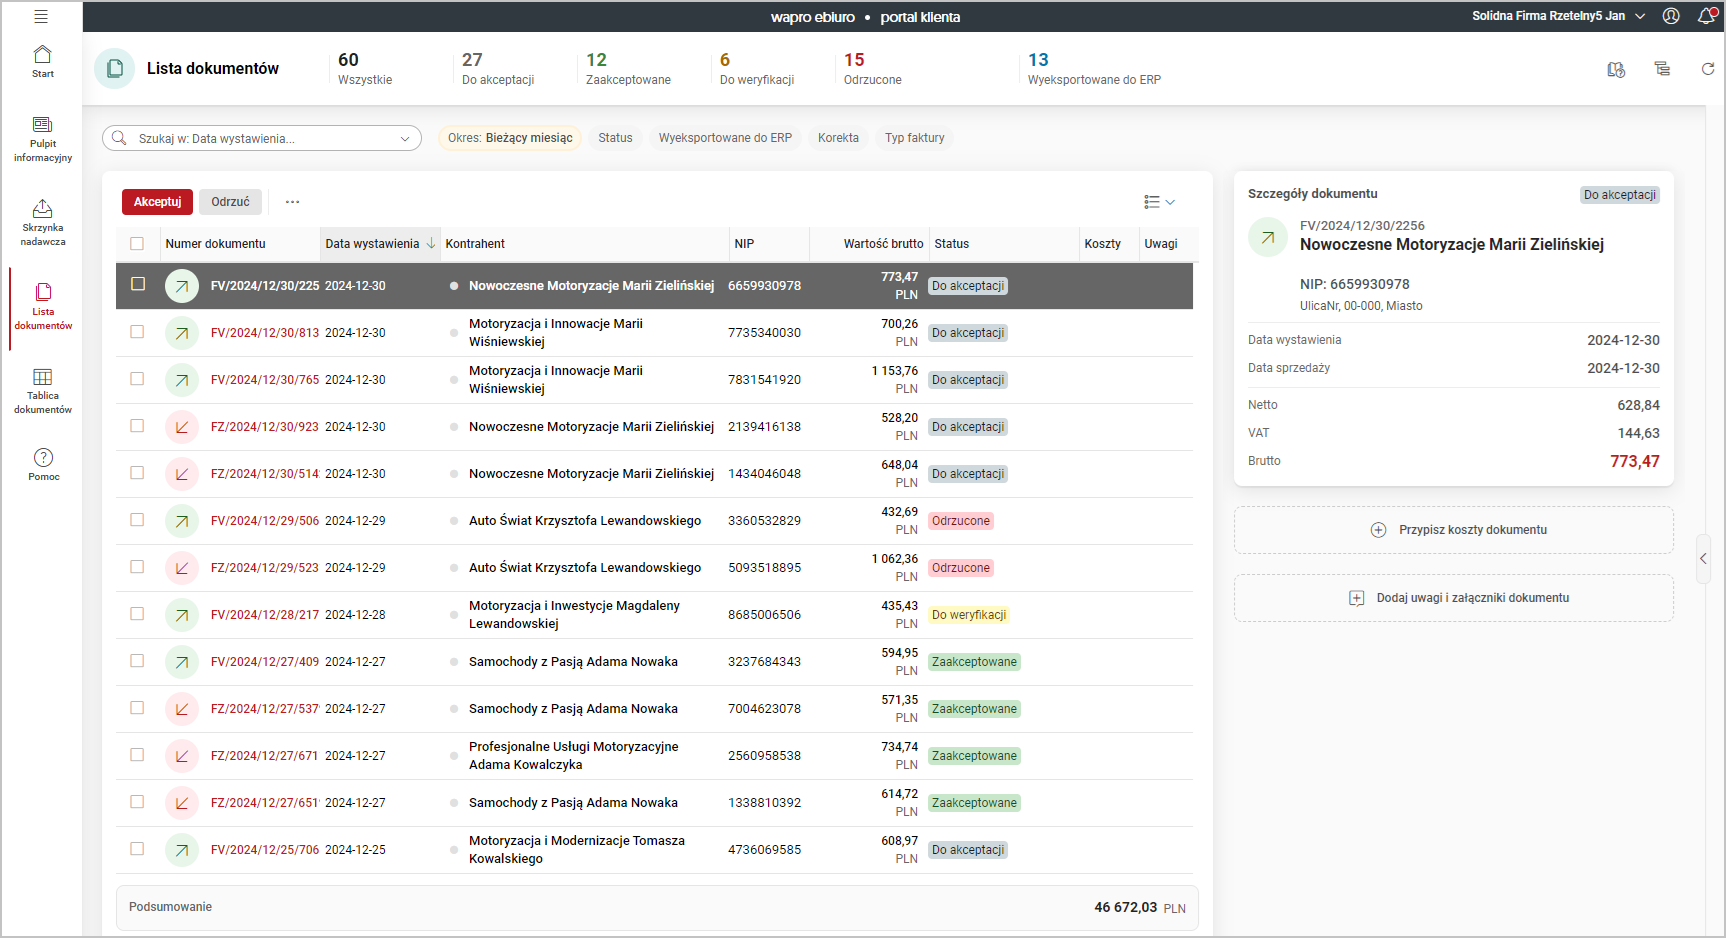Expand the company name dropdown in header
Screen dimensions: 1726x938
click(1640, 16)
